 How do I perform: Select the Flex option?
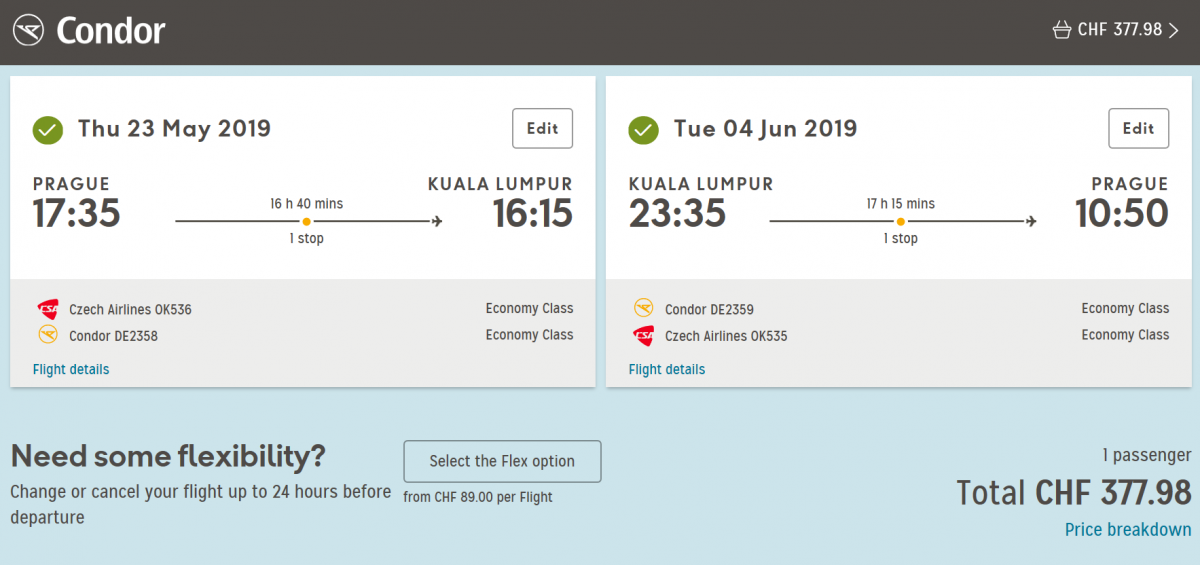coord(502,461)
